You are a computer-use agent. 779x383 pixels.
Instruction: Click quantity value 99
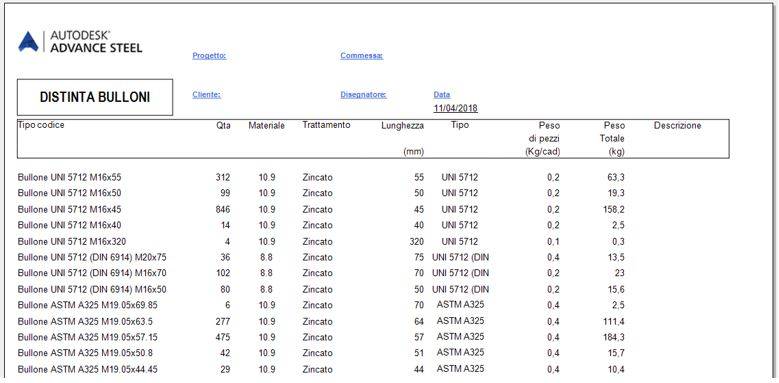coord(226,193)
